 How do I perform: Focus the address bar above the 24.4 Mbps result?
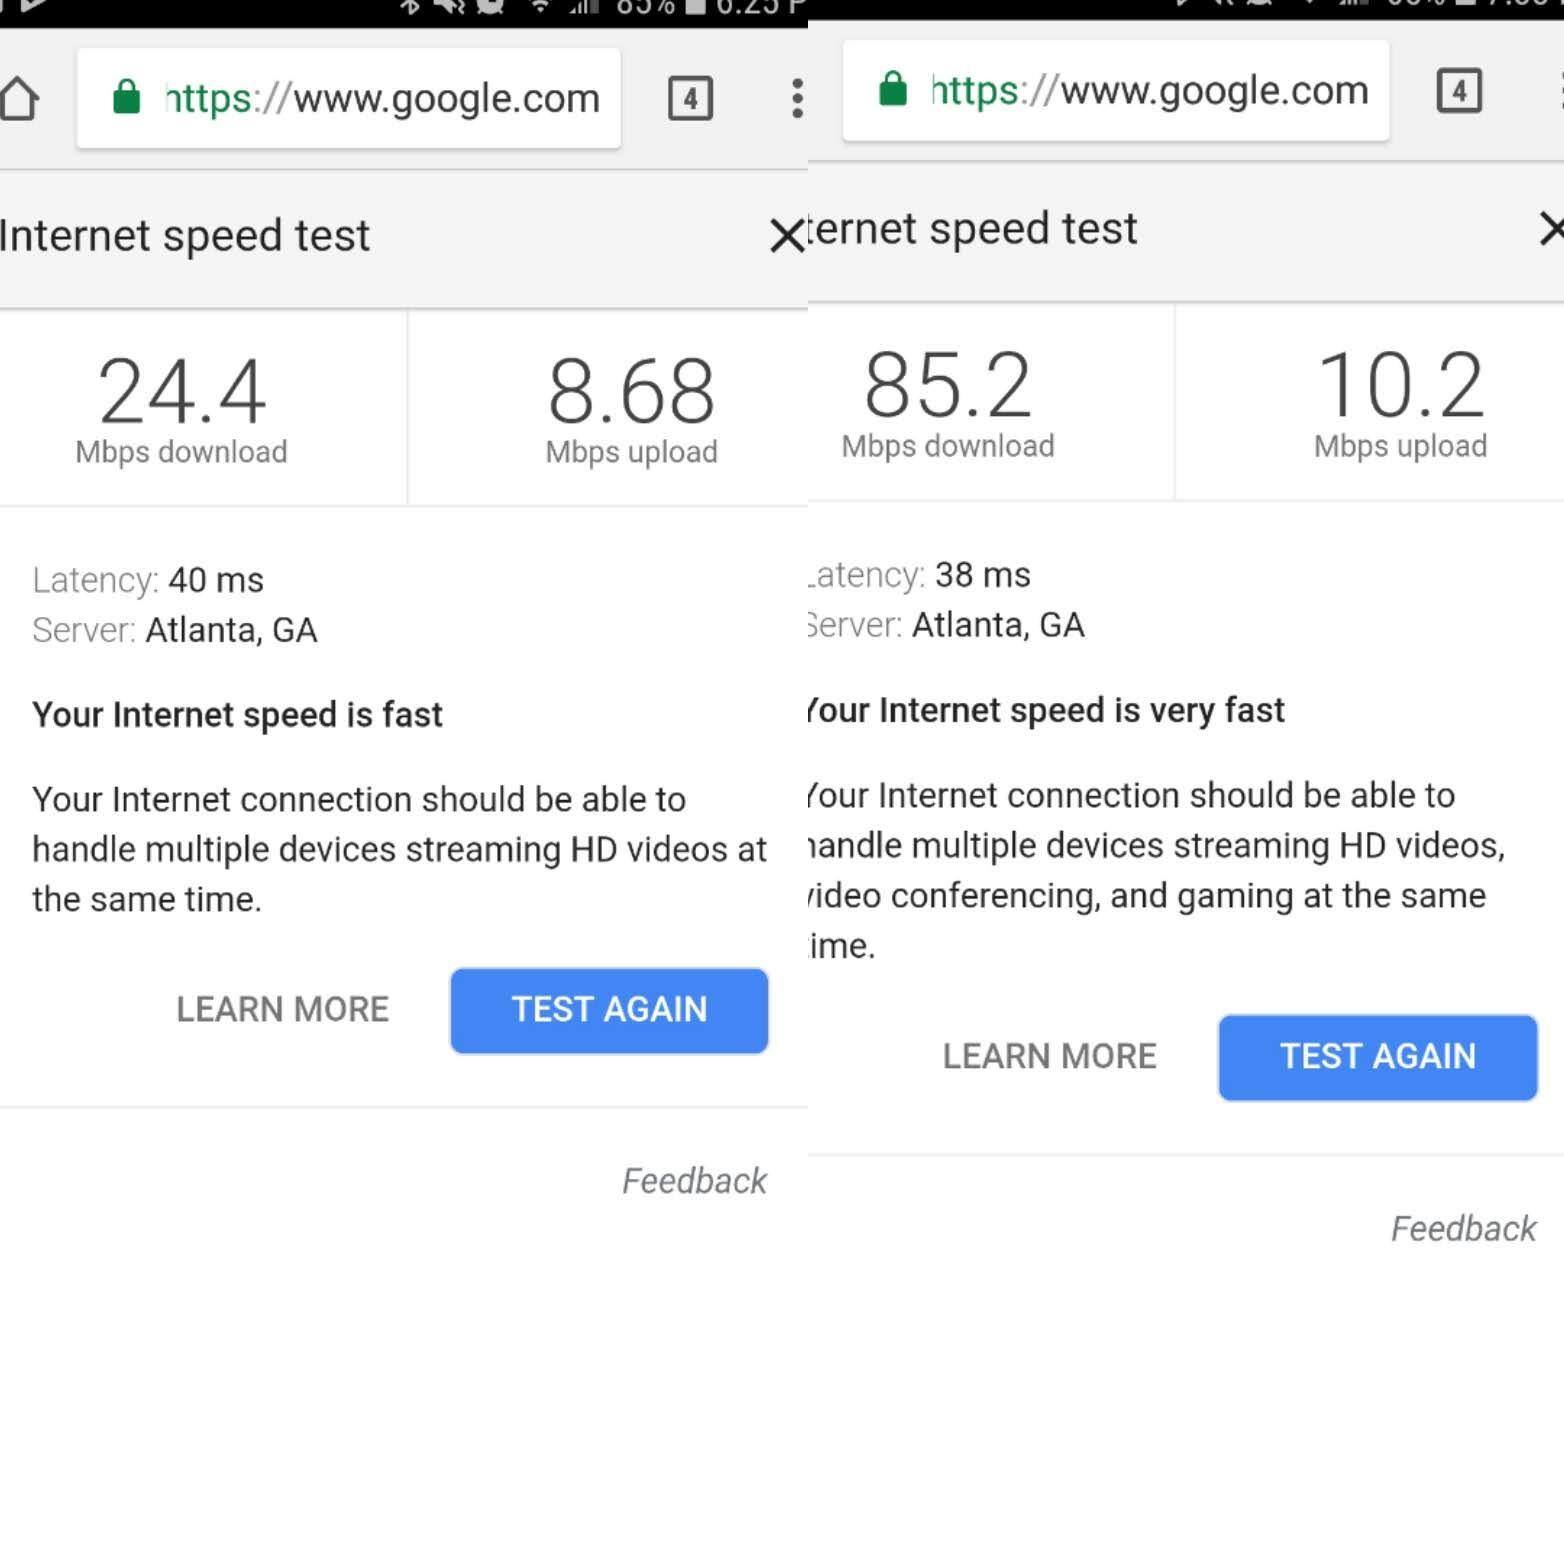click(x=380, y=98)
